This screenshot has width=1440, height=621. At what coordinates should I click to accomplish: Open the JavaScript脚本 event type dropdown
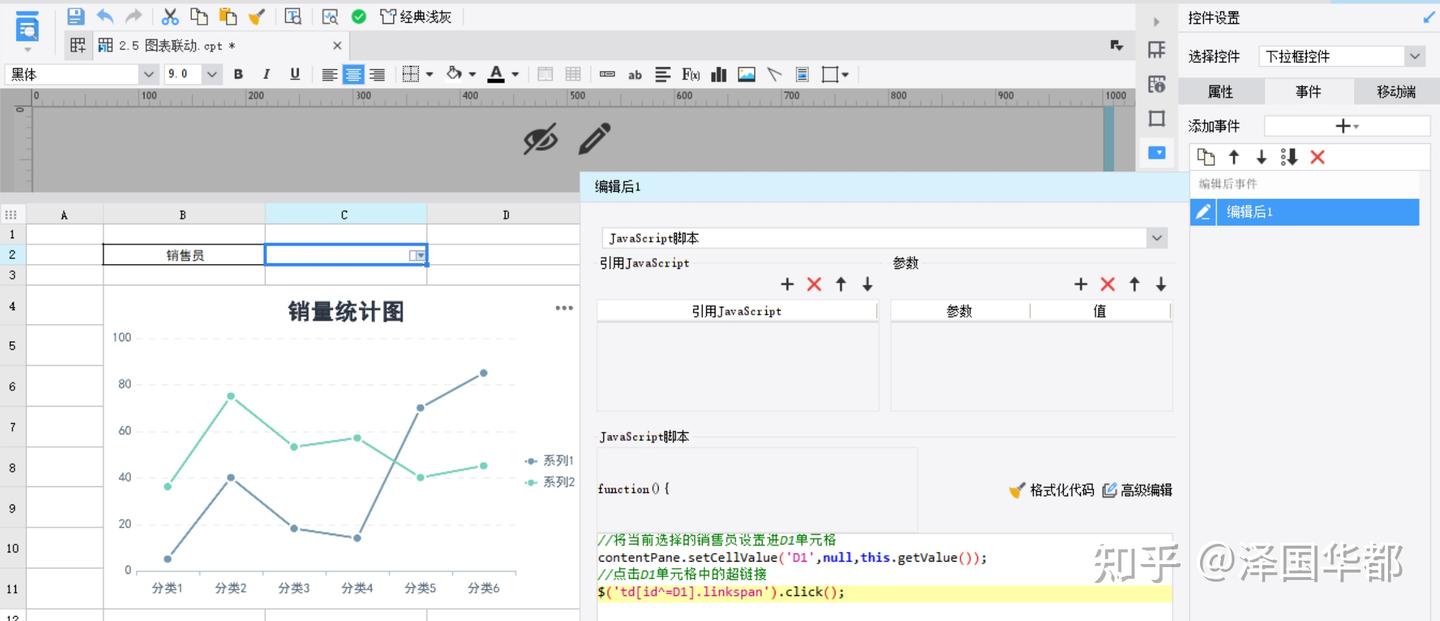[x=1157, y=238]
